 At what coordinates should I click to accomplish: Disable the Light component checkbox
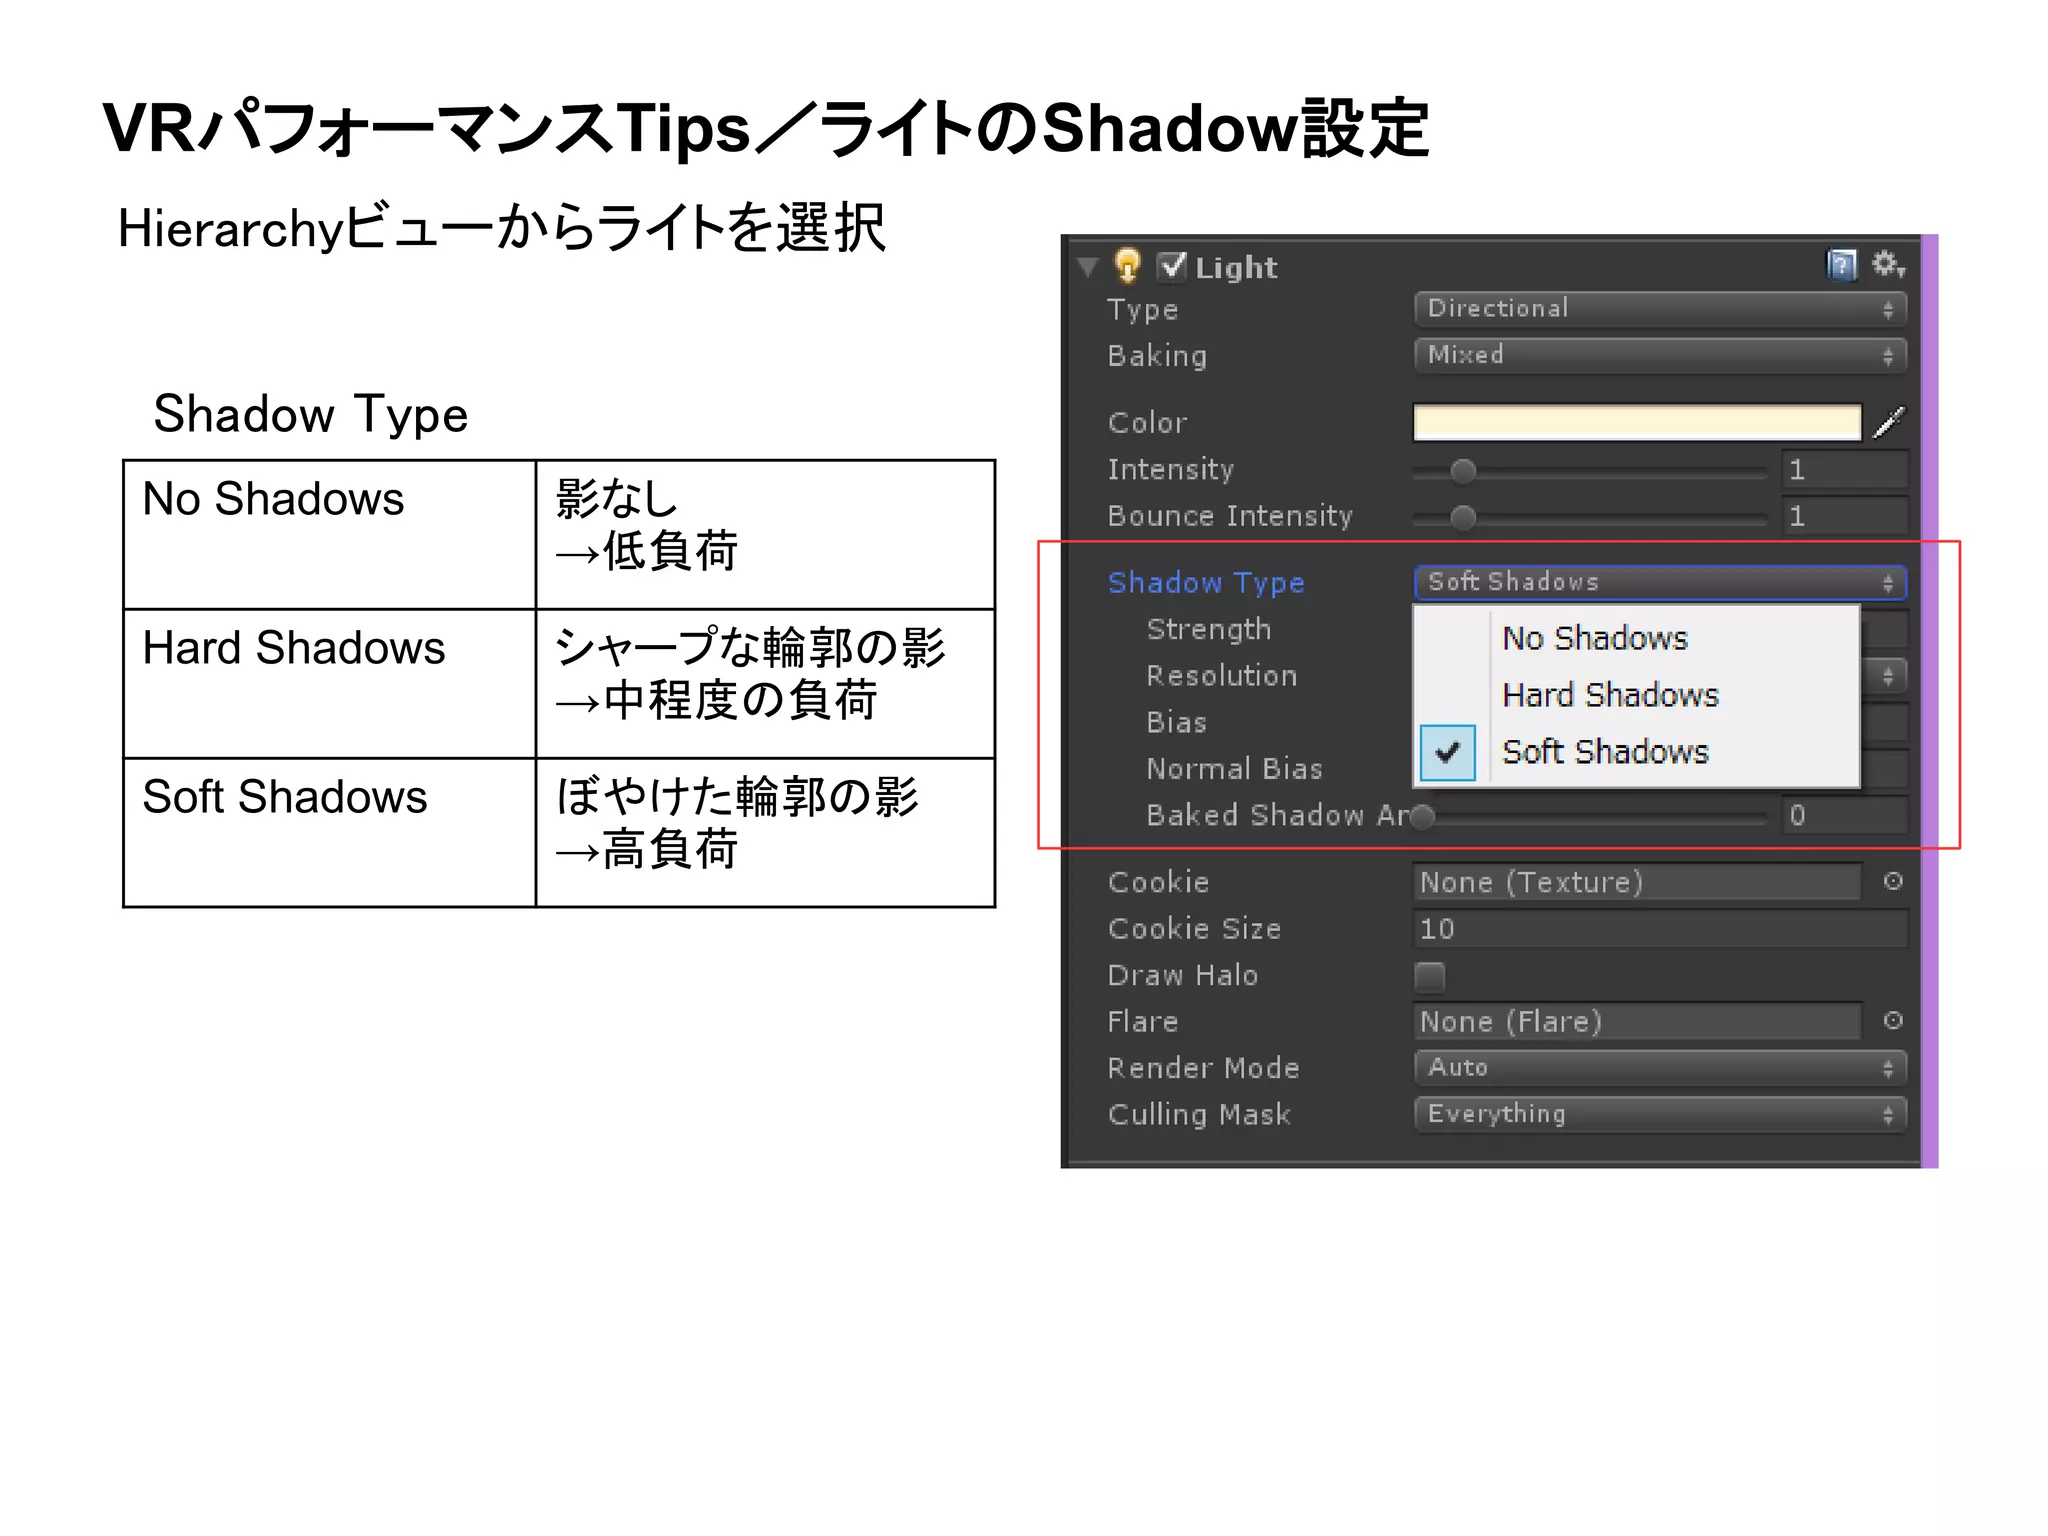(x=1171, y=266)
